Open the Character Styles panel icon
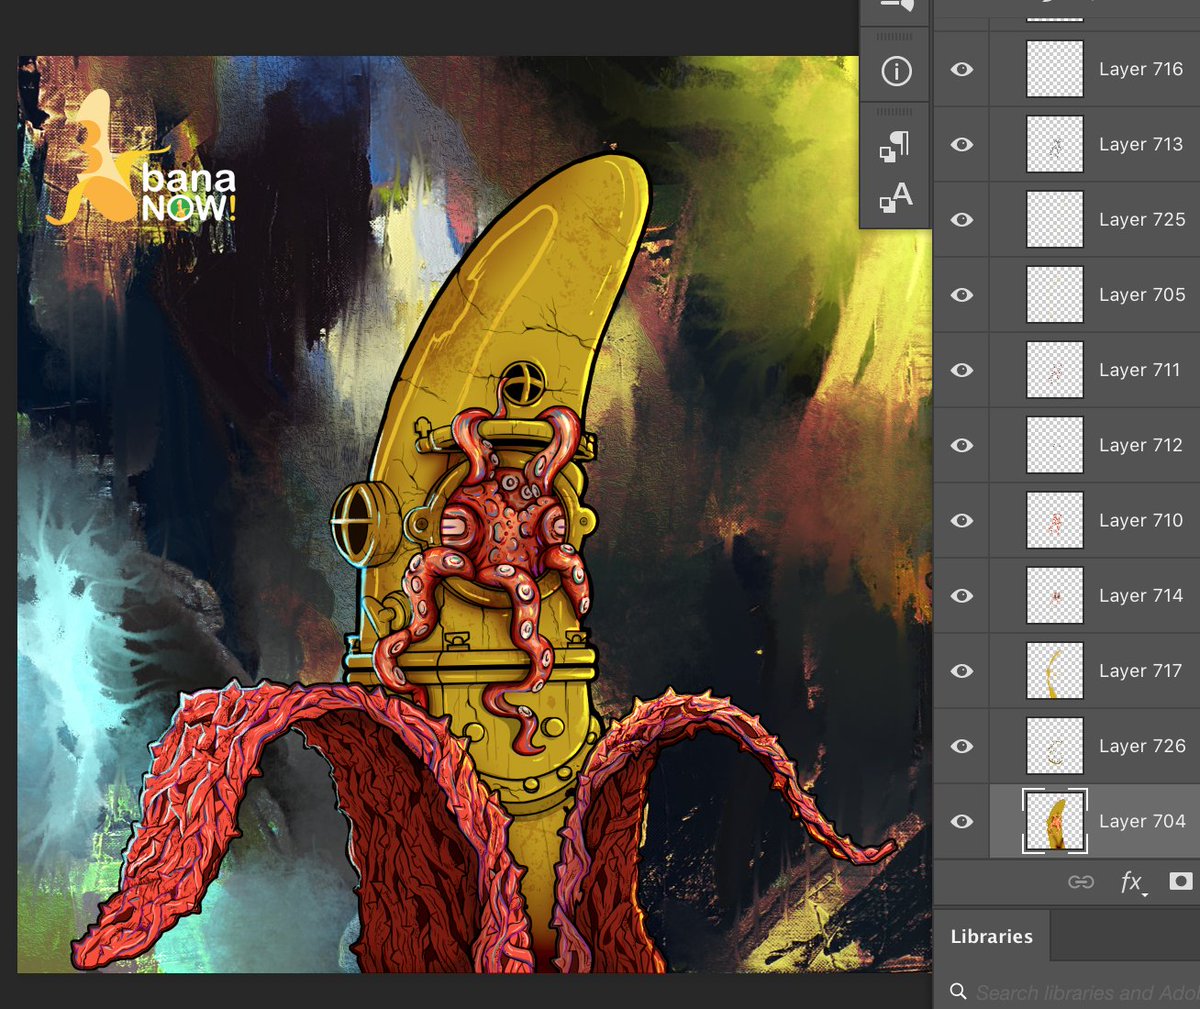The height and width of the screenshot is (1009, 1200). click(x=896, y=197)
